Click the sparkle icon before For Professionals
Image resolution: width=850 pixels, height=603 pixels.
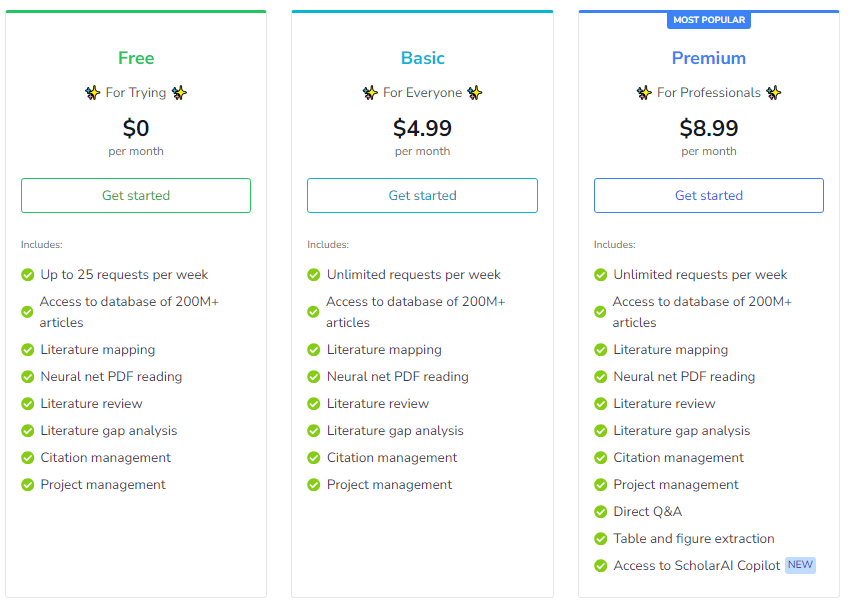[646, 92]
